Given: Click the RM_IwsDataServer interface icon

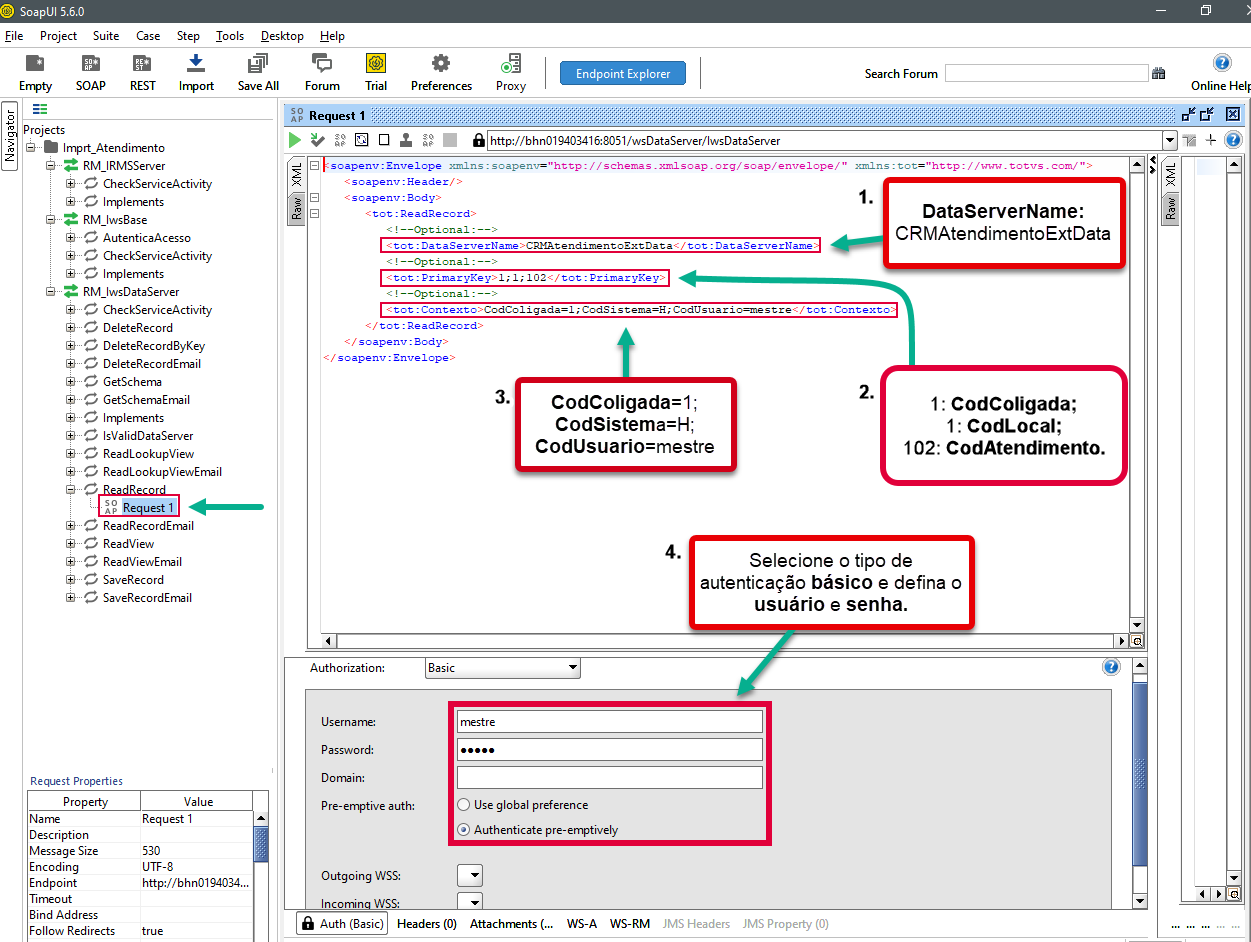Looking at the screenshot, I should pyautogui.click(x=71, y=291).
